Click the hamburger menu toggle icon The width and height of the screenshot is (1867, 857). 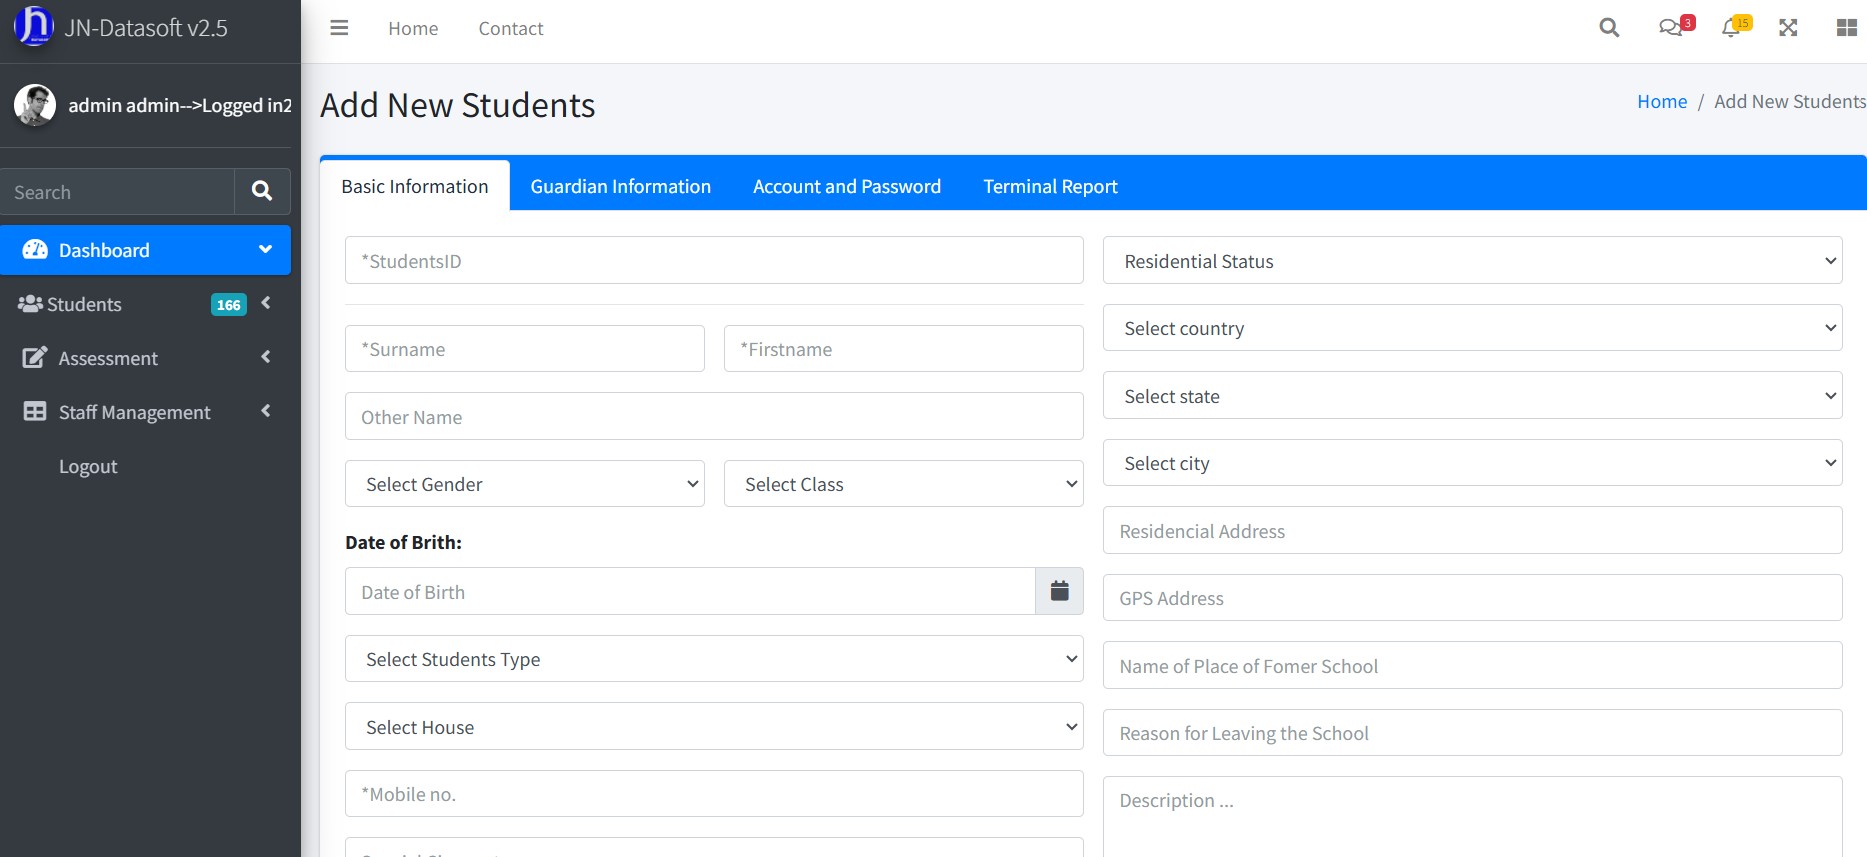point(339,28)
